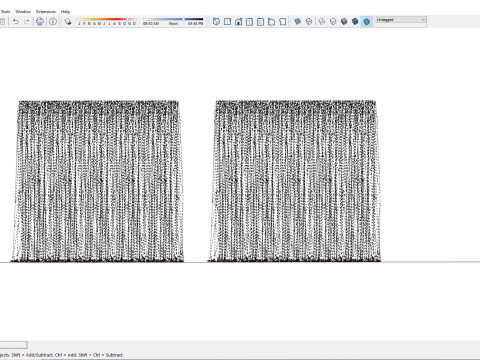
Task: Open the Model Info dialog
Action: tap(53, 22)
